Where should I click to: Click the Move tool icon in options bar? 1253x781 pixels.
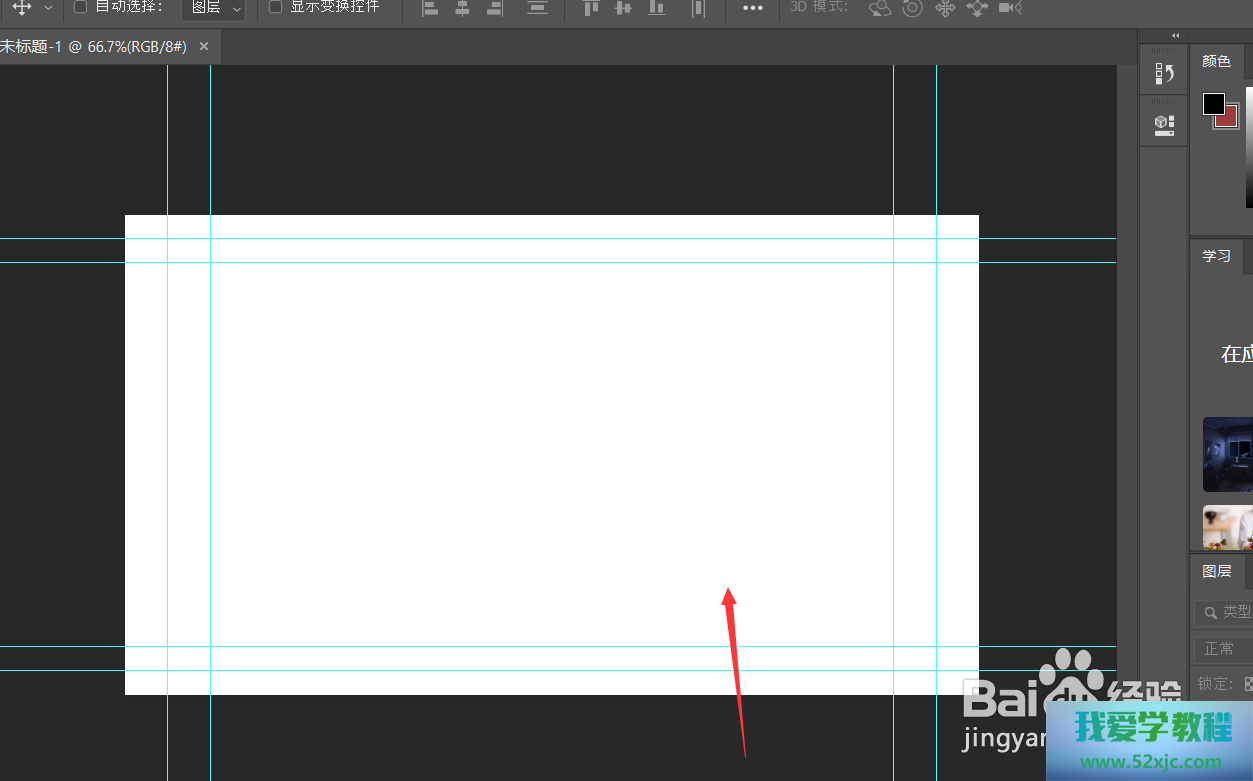(x=21, y=8)
